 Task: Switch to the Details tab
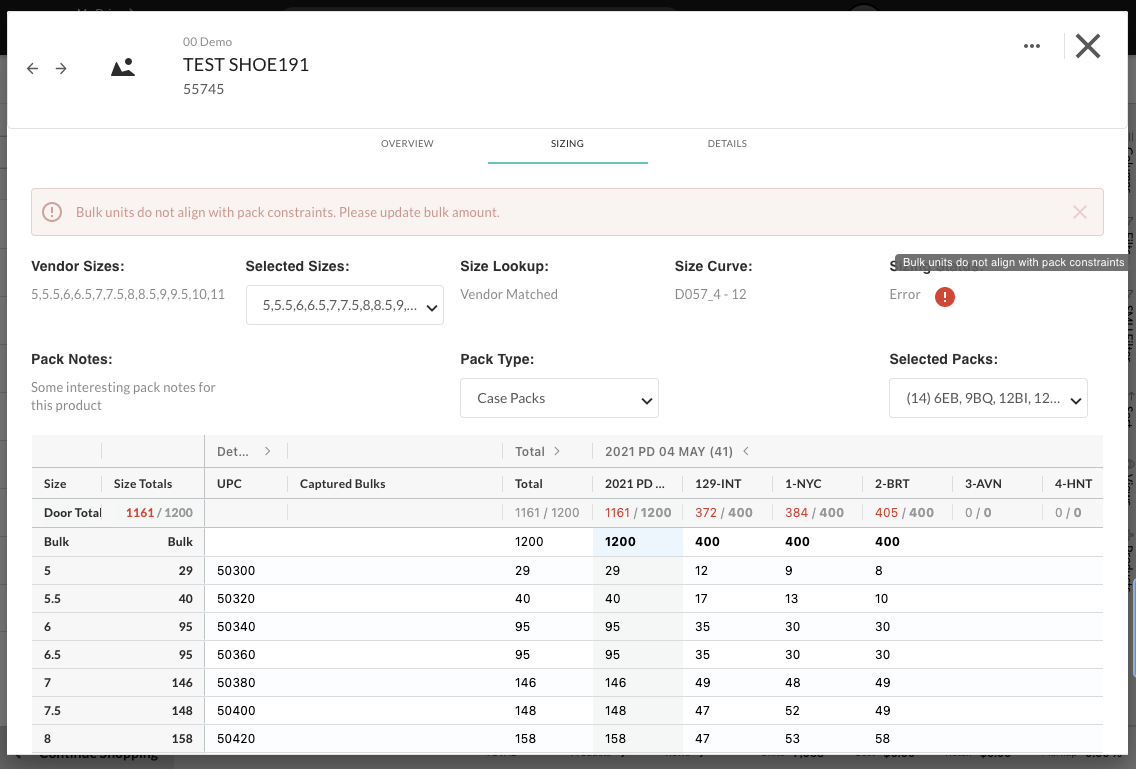(x=727, y=144)
